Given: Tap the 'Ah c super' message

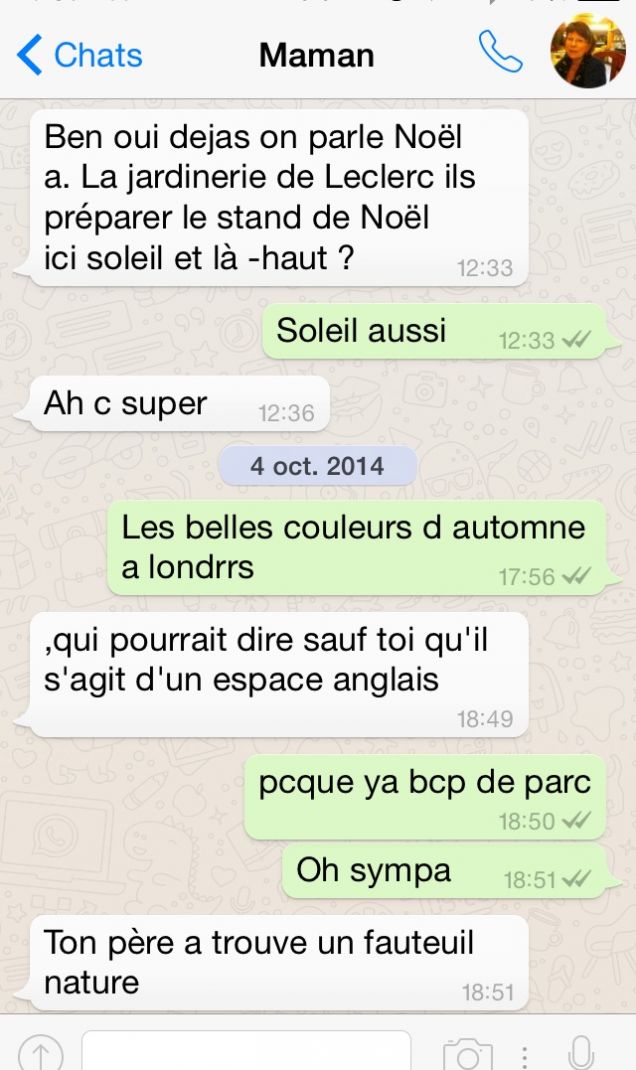Looking at the screenshot, I should pyautogui.click(x=179, y=404).
